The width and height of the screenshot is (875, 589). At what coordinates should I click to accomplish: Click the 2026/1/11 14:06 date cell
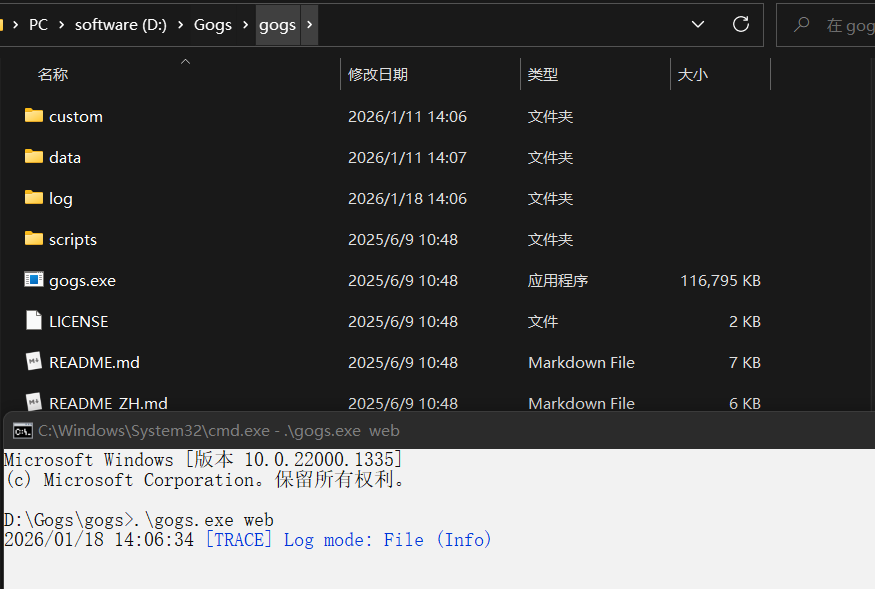pyautogui.click(x=407, y=116)
